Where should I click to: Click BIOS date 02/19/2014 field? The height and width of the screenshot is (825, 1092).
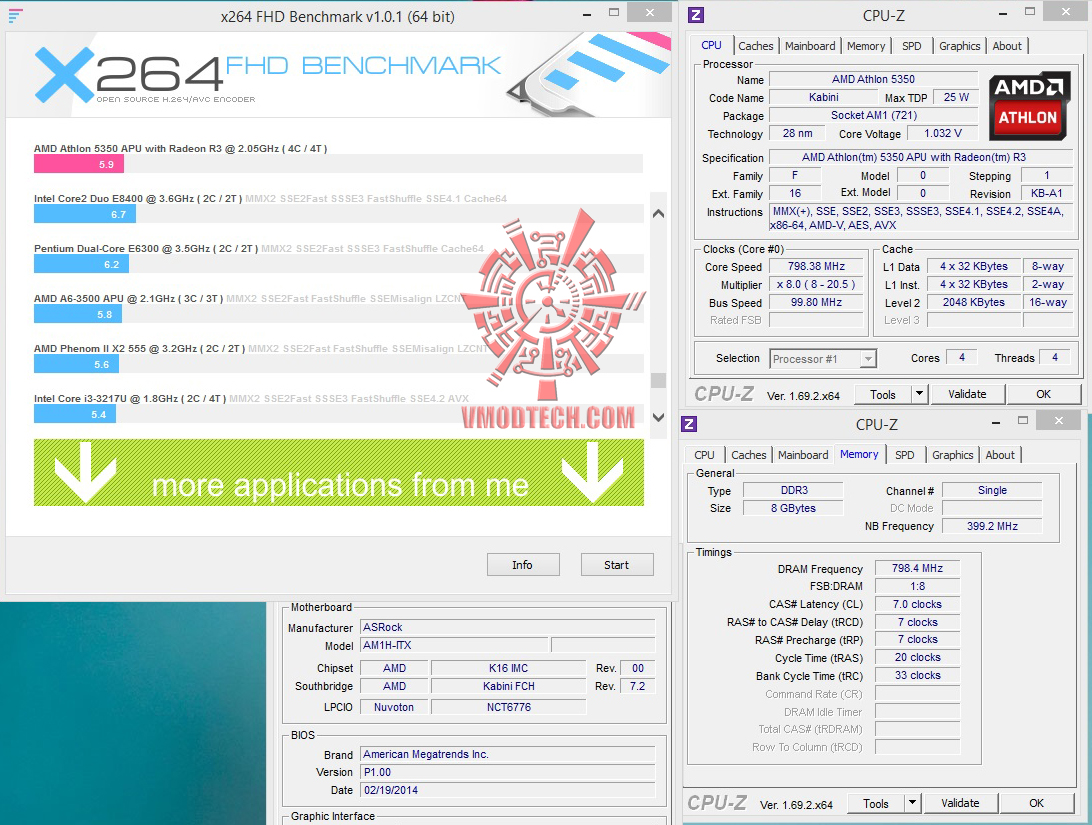[x=508, y=790]
